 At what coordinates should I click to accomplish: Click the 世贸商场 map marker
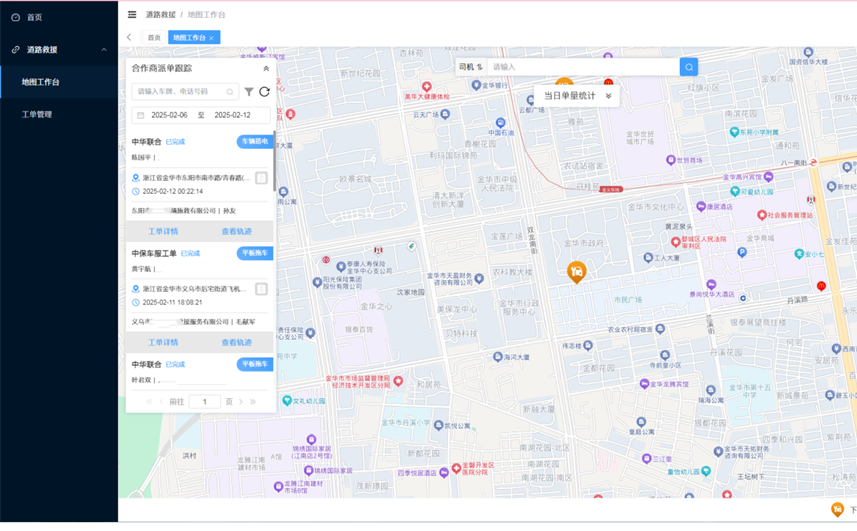(x=671, y=160)
